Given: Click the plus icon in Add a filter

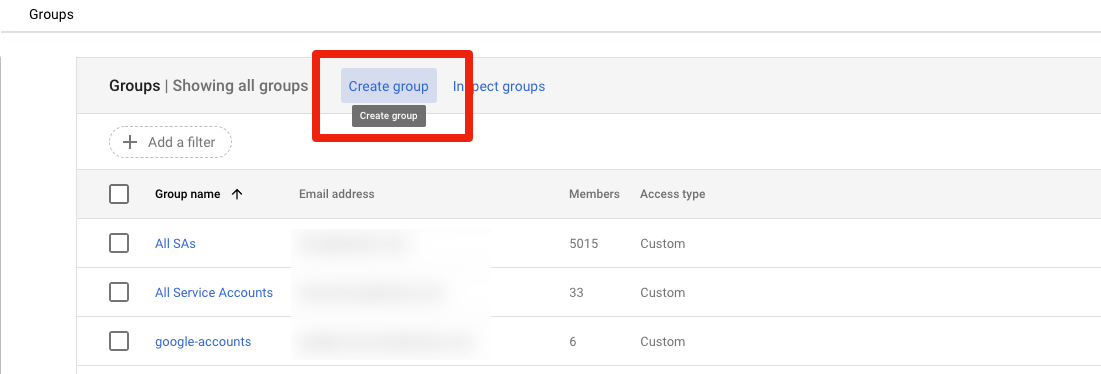Looking at the screenshot, I should (130, 142).
